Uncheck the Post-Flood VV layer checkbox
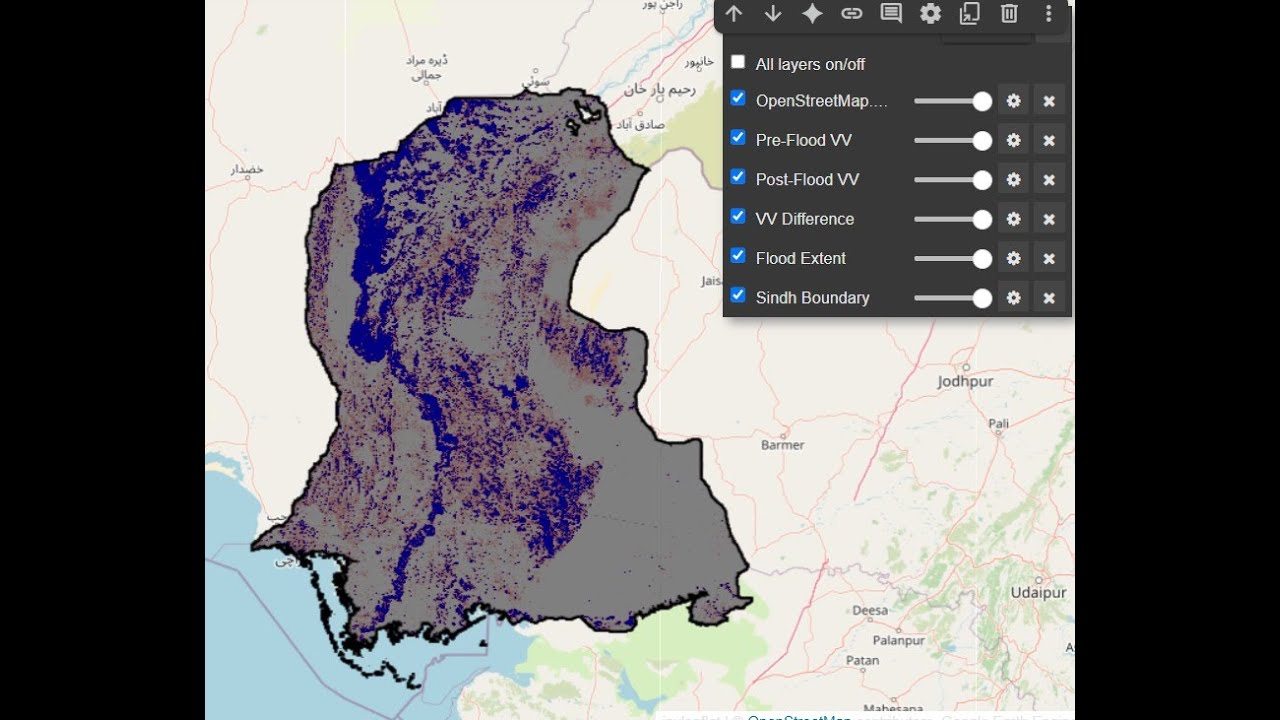The image size is (1280, 720). click(738, 177)
